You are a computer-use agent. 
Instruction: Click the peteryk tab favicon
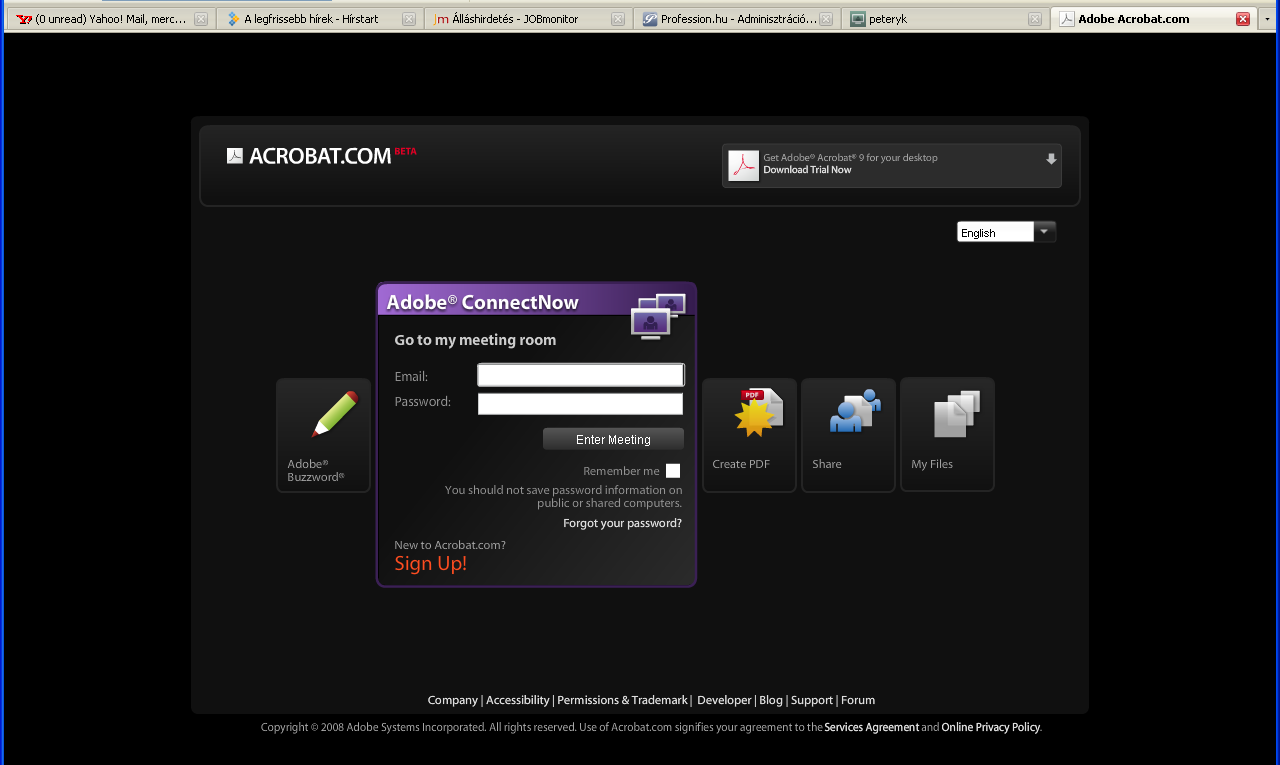point(858,19)
